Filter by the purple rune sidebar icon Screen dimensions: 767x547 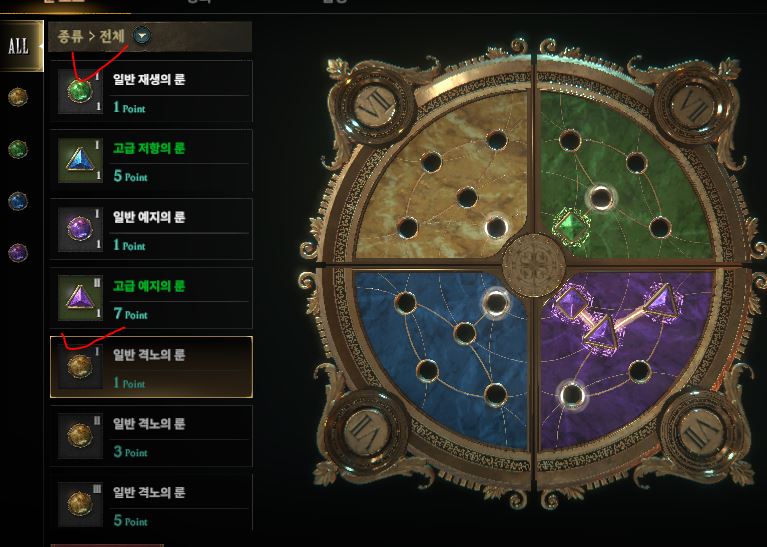[x=18, y=252]
